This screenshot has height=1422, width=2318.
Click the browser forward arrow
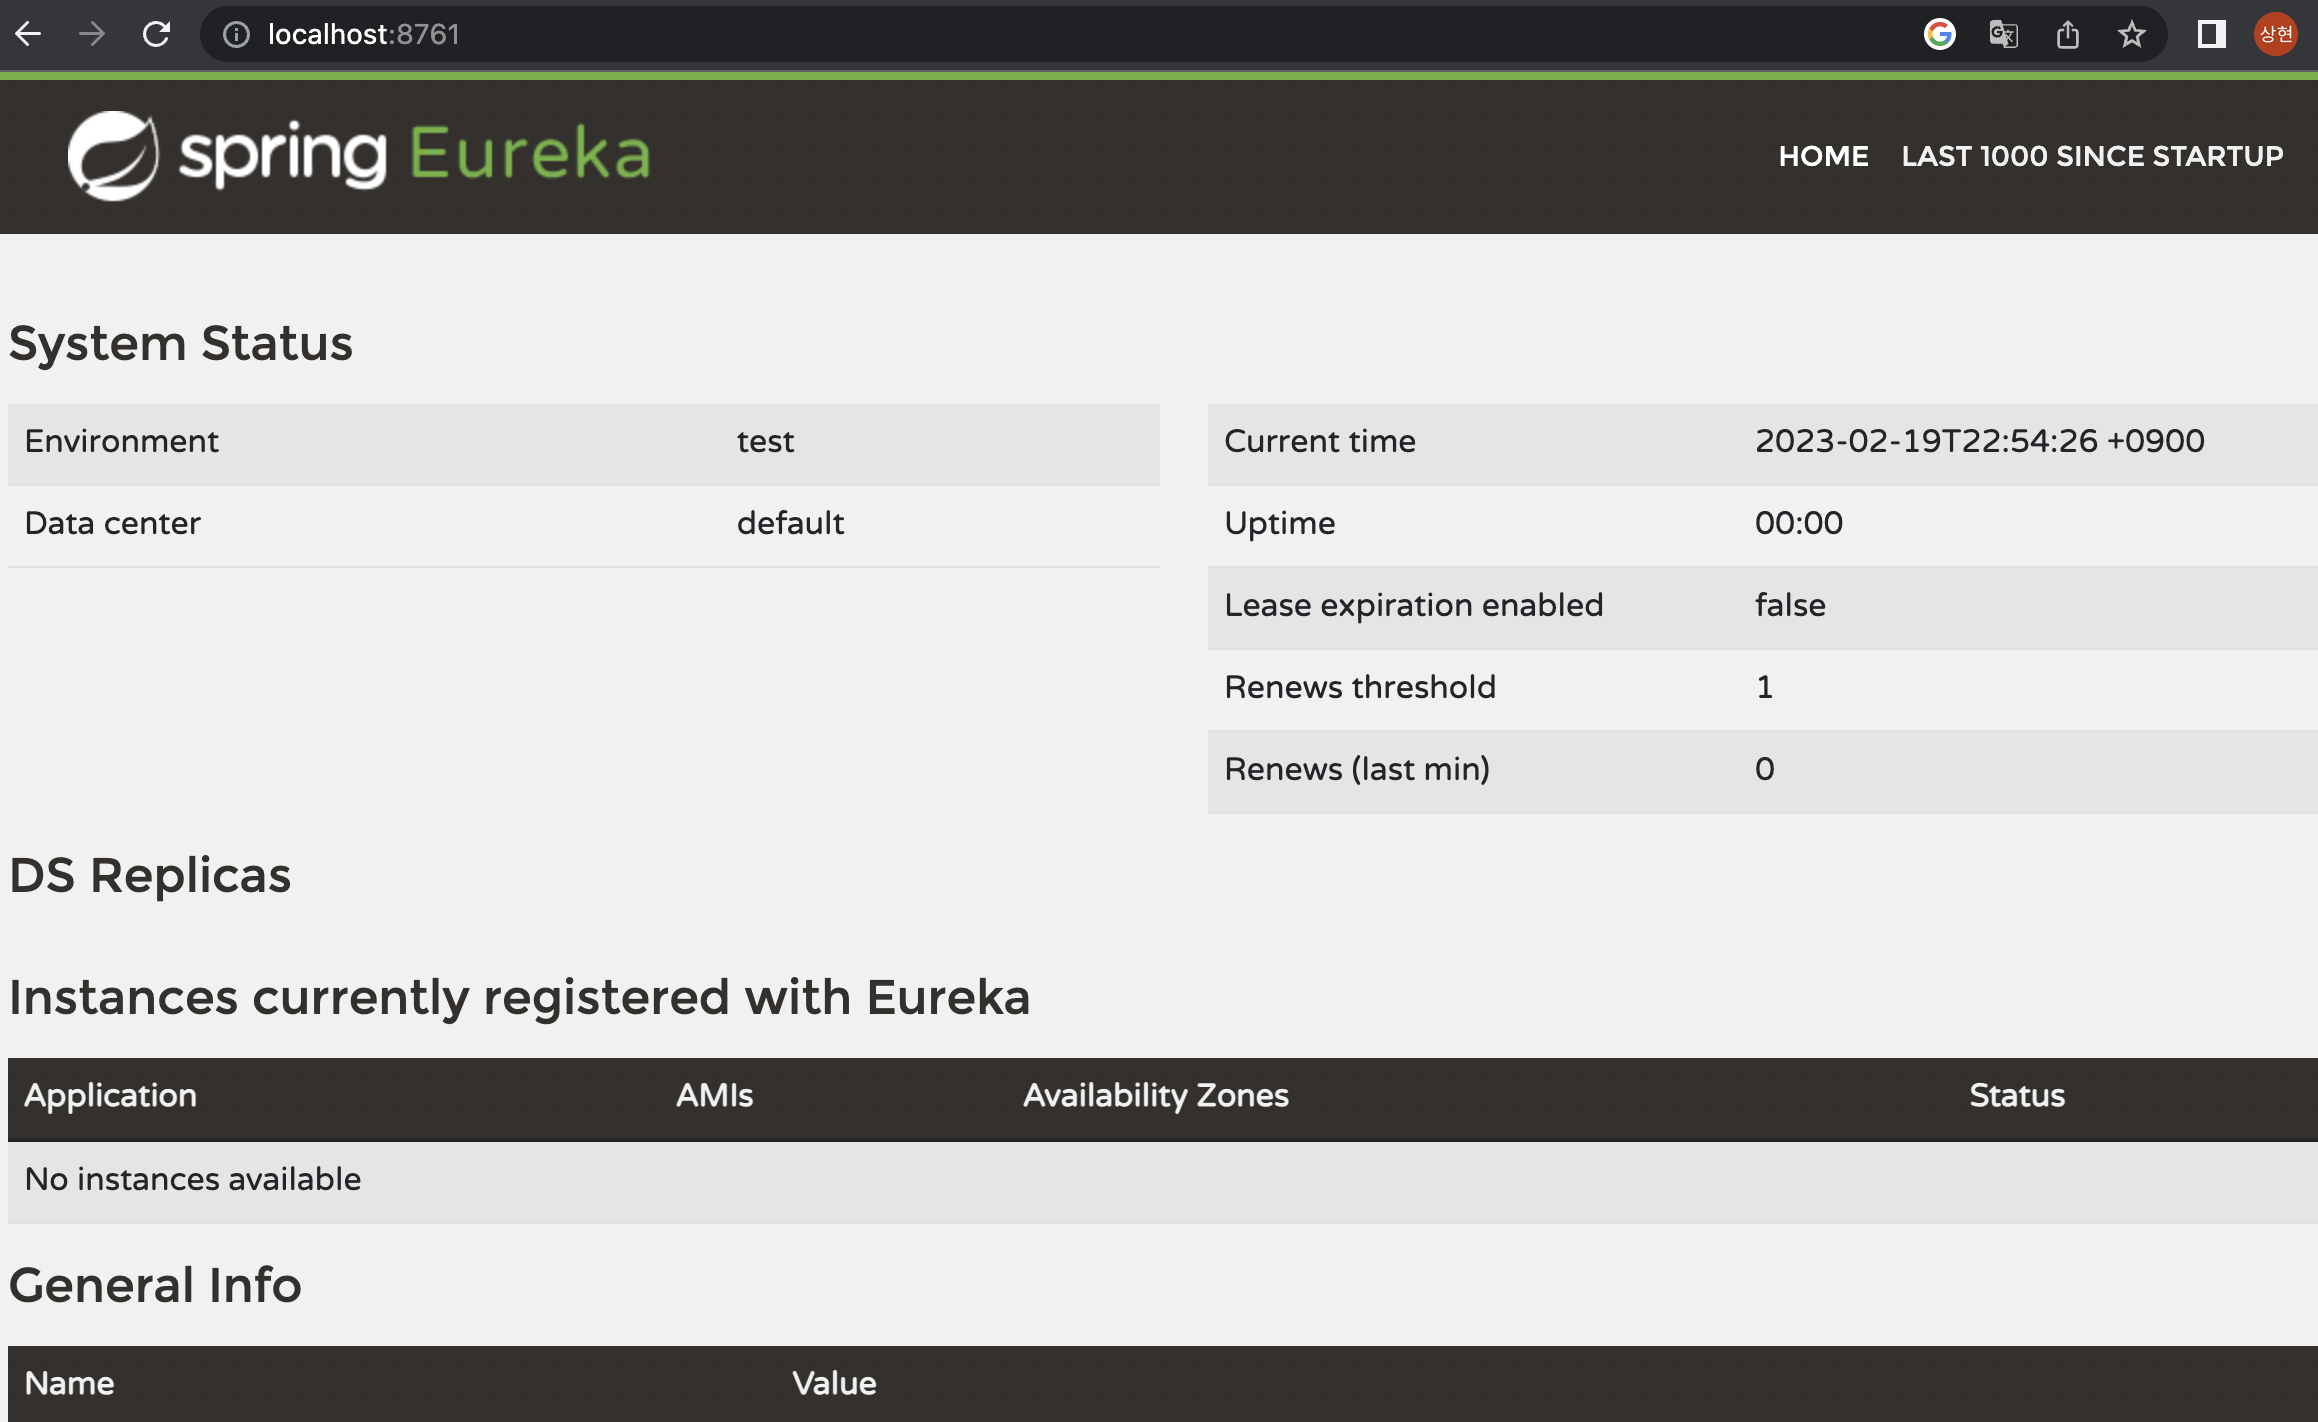[x=92, y=35]
